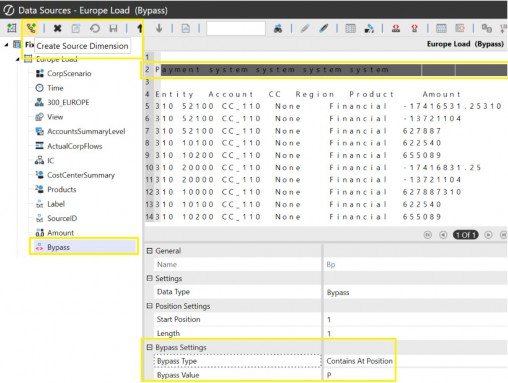Click the binoculars search icon
Screen dimensions: 508x383
278,29
